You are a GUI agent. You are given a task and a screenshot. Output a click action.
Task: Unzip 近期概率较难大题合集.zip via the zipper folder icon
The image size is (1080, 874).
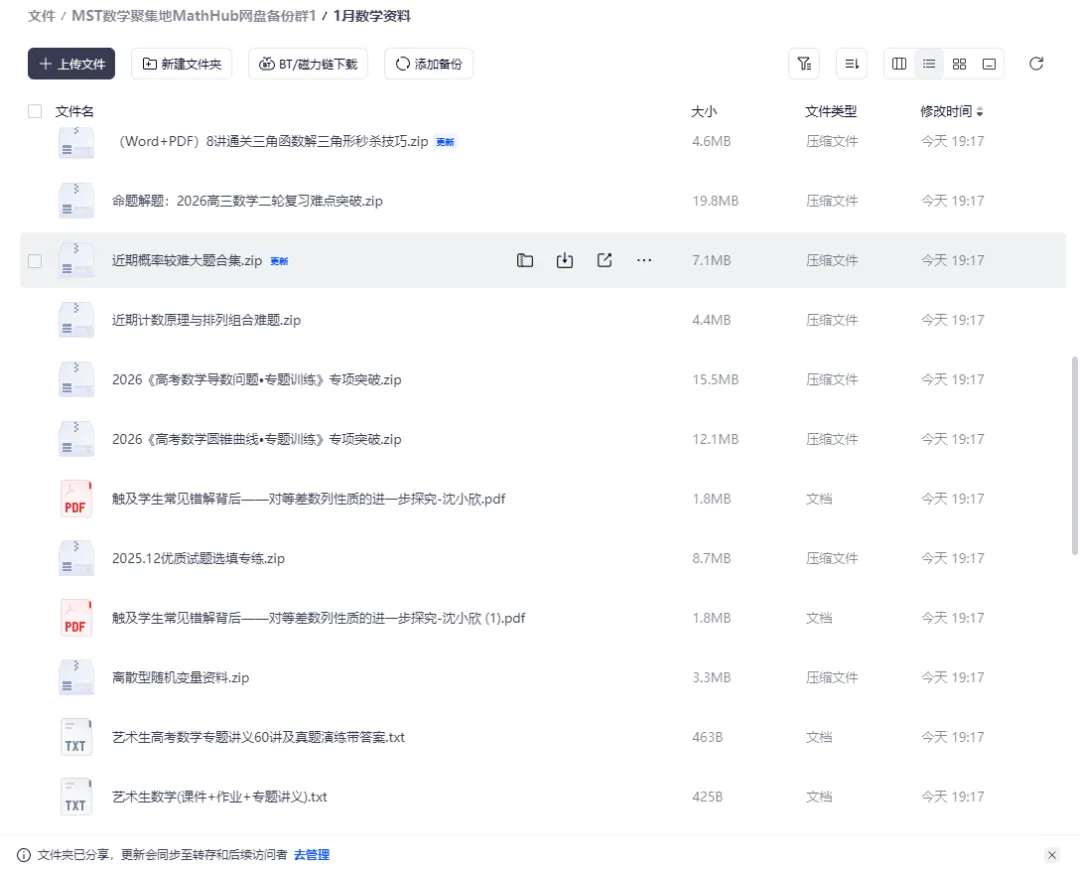525,260
